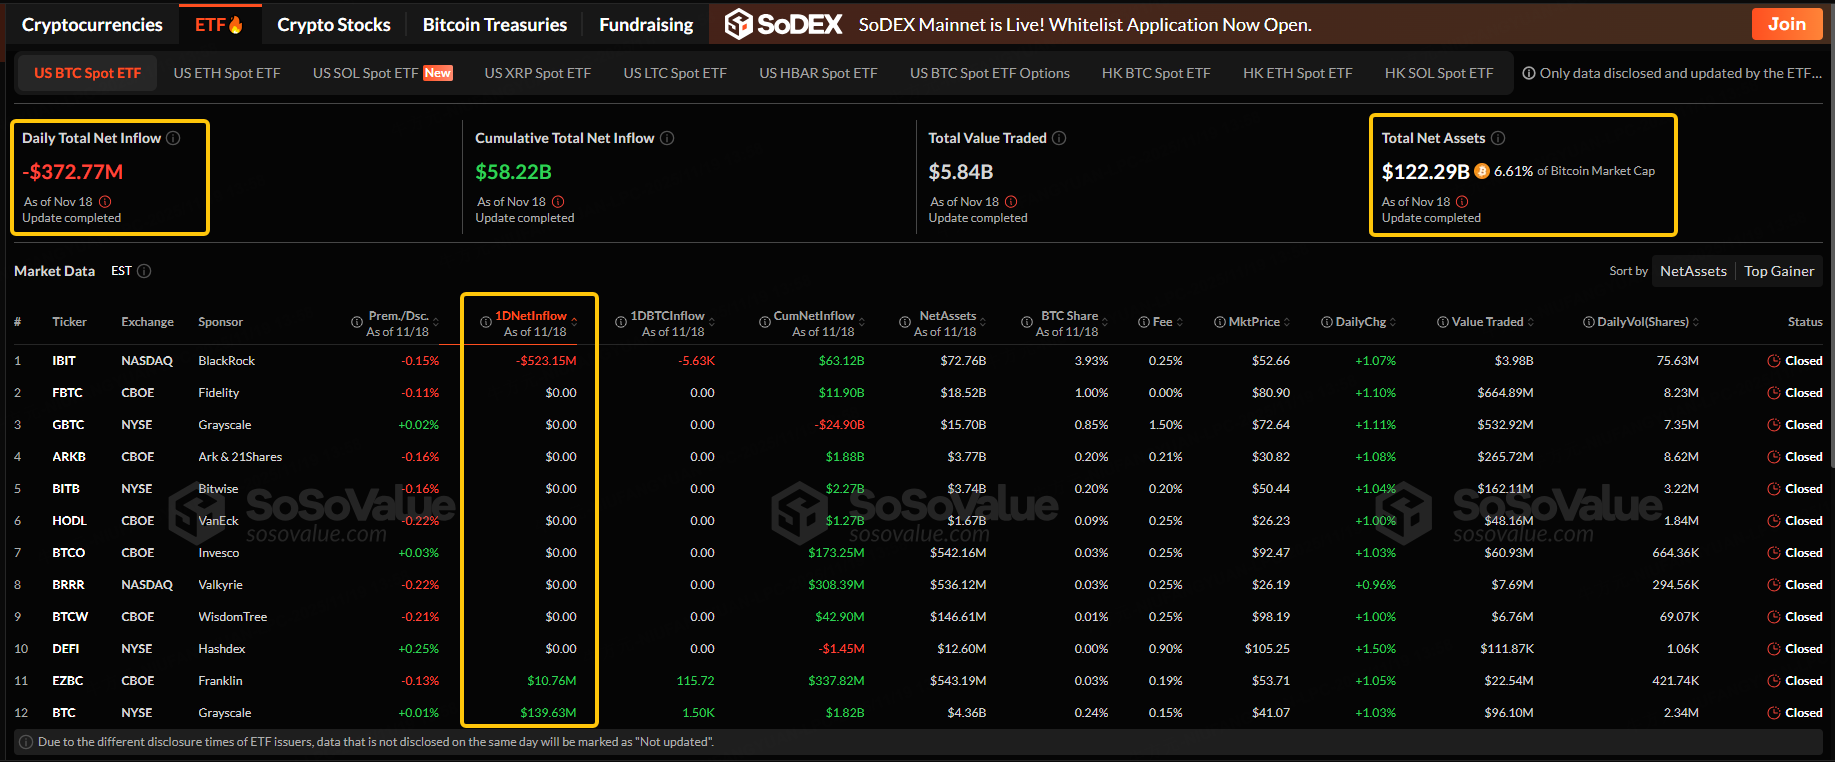Switch sorting to Top Gainer
The height and width of the screenshot is (762, 1835).
tap(1779, 271)
